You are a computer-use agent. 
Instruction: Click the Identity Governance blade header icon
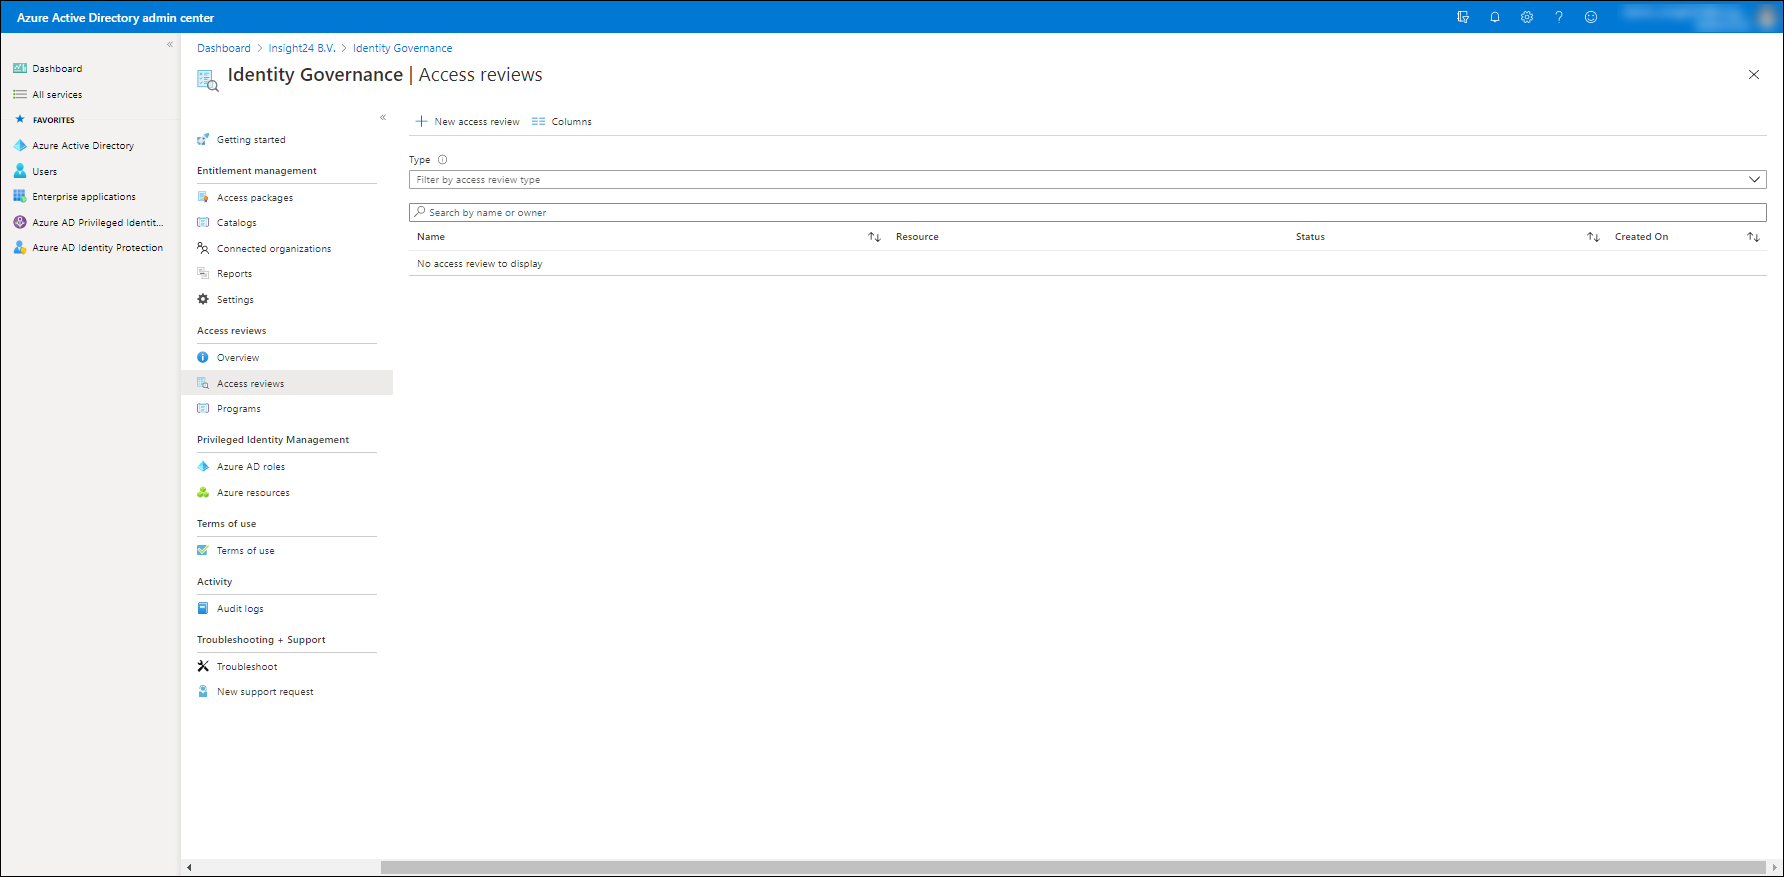[207, 80]
